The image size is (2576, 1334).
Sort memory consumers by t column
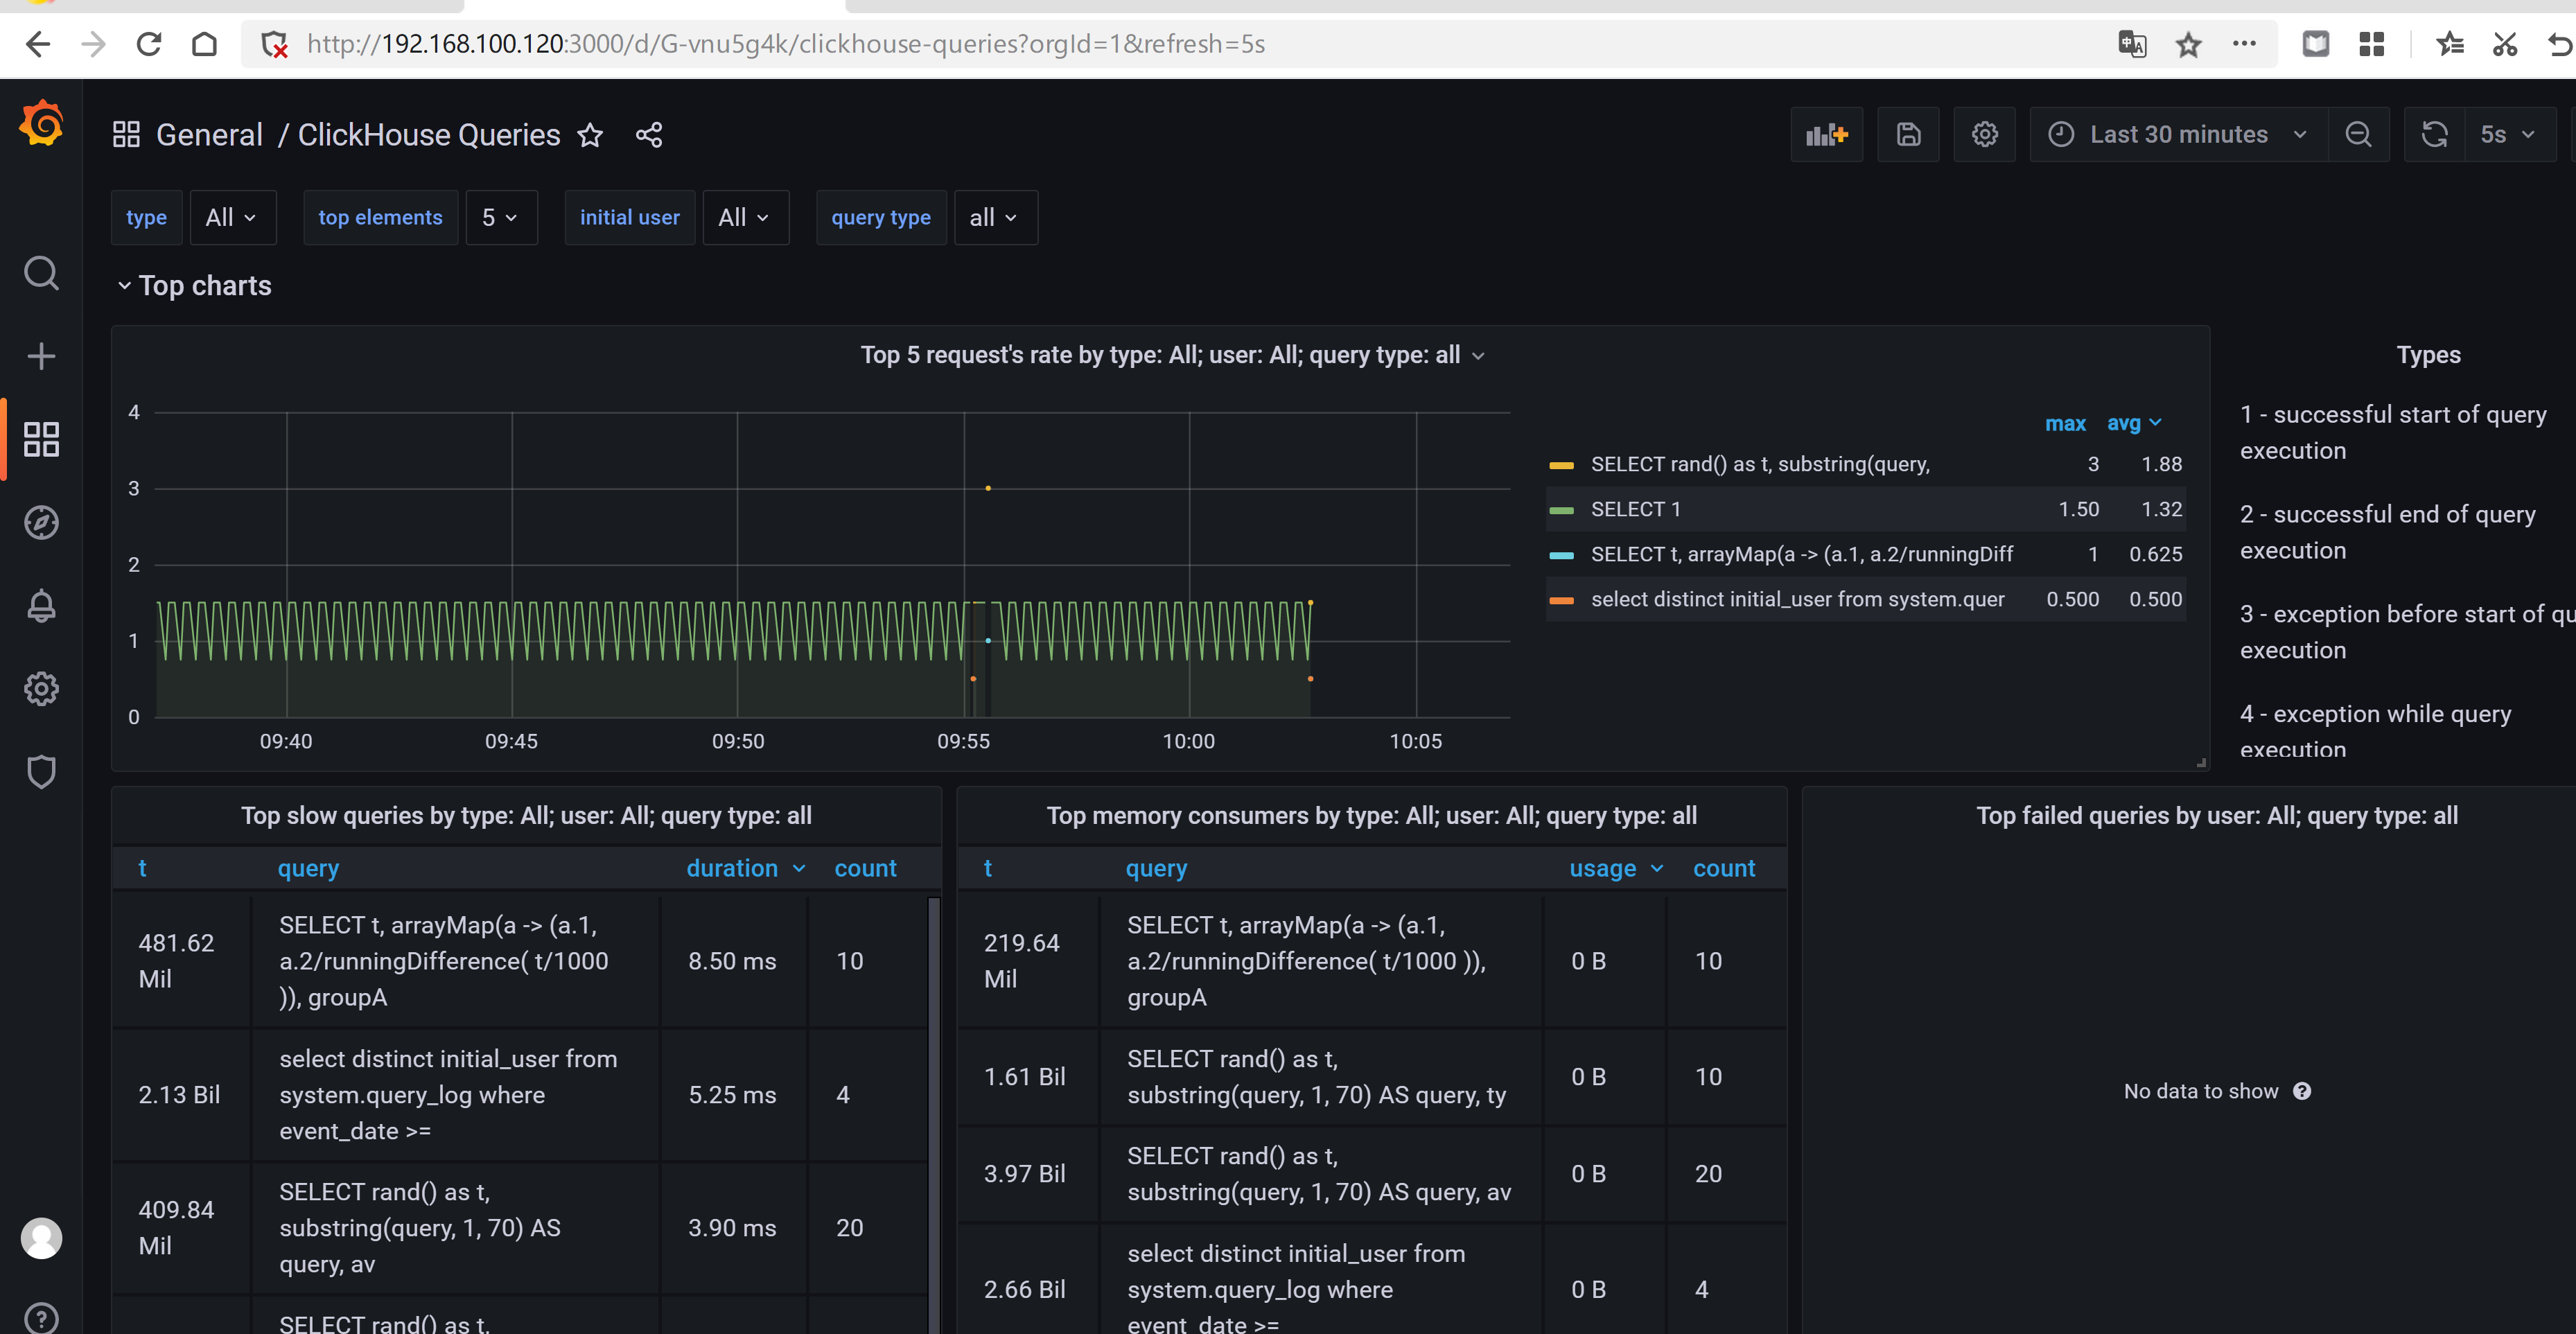987,868
